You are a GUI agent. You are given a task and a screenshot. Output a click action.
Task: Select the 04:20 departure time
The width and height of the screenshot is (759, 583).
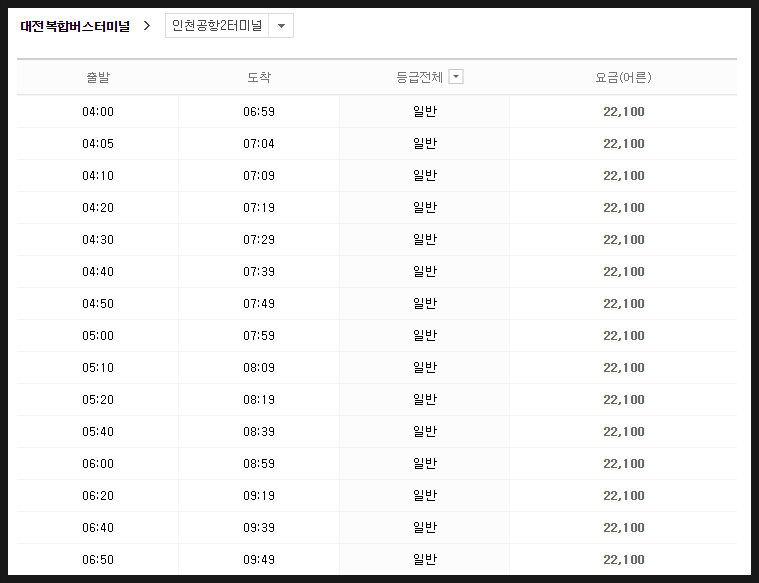tap(98, 208)
